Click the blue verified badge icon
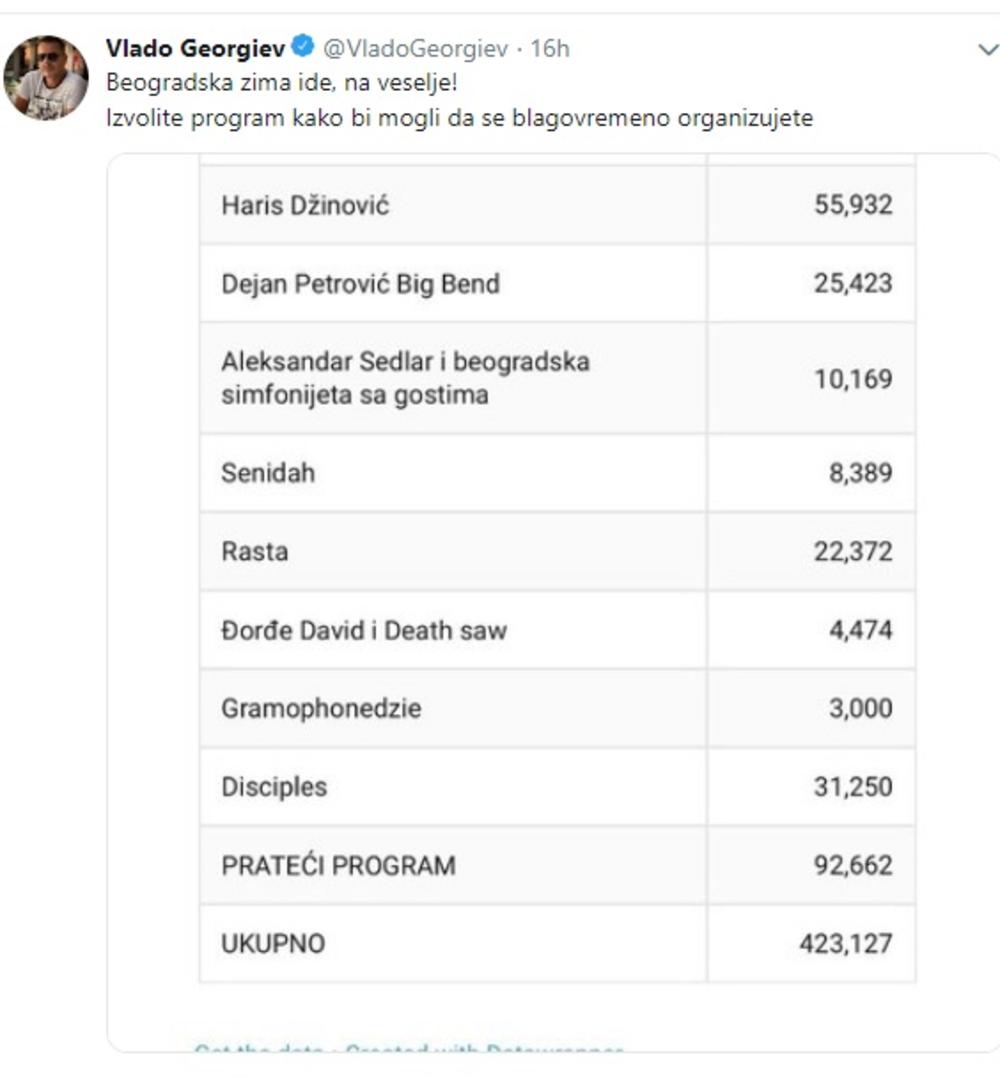Screen dimensions: 1000x1078 click(303, 46)
